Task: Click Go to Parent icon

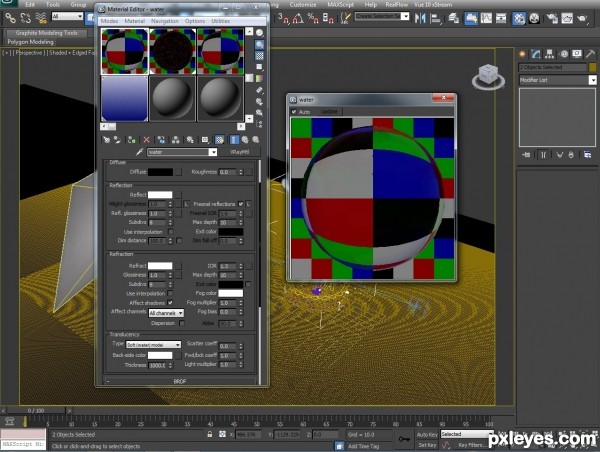Action: pos(245,140)
